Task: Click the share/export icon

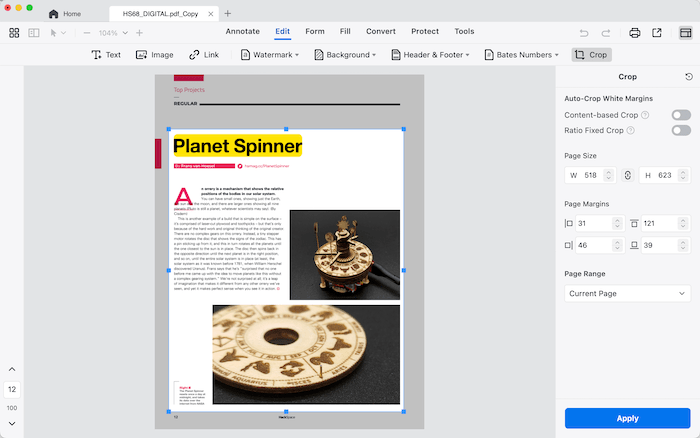Action: tap(657, 33)
